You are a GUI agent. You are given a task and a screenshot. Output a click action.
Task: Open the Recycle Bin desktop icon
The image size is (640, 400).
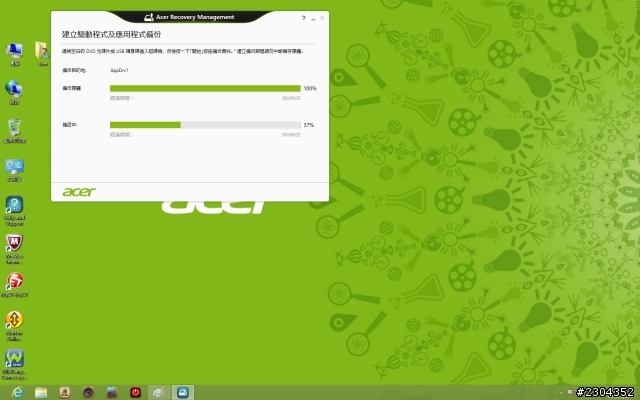[14, 127]
